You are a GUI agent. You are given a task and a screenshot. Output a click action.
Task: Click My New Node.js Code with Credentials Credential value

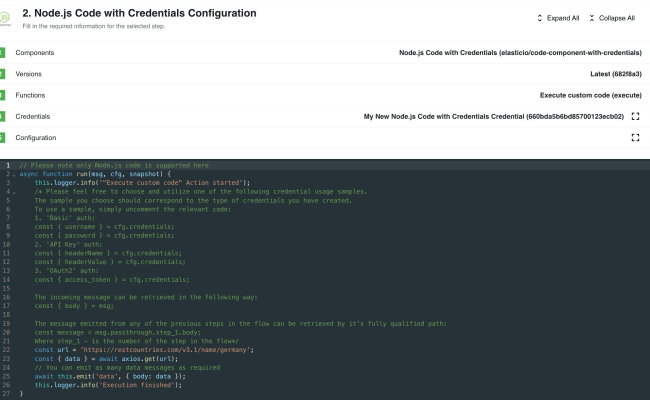493,116
